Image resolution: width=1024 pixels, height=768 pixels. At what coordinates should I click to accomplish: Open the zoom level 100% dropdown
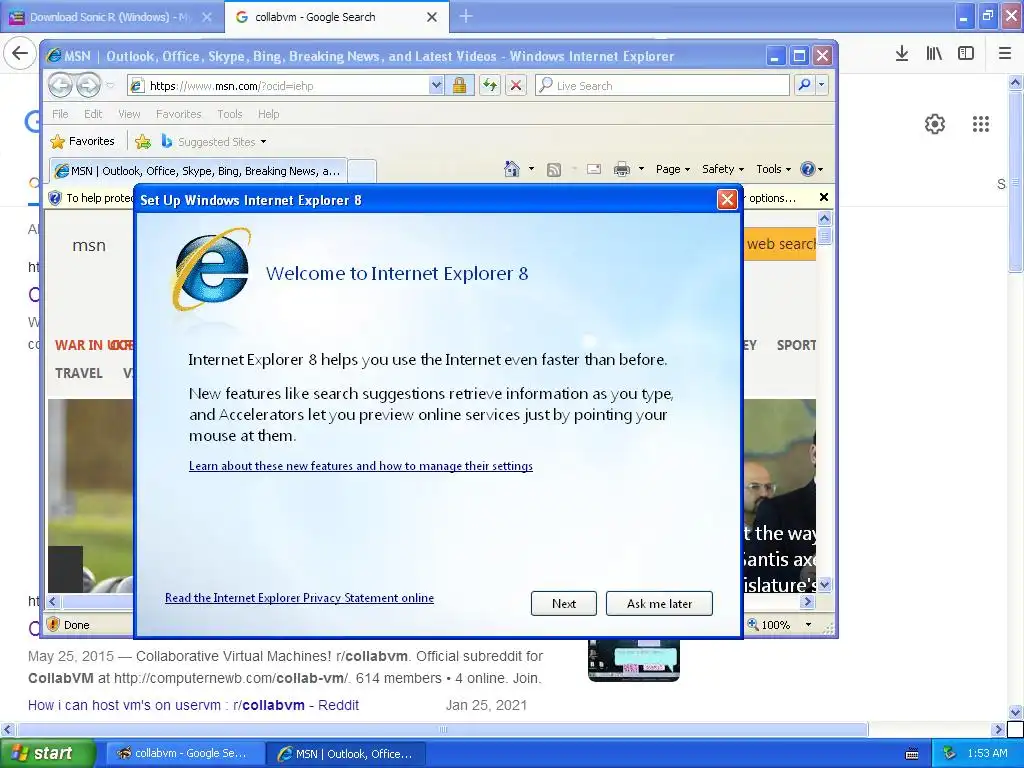coord(808,625)
